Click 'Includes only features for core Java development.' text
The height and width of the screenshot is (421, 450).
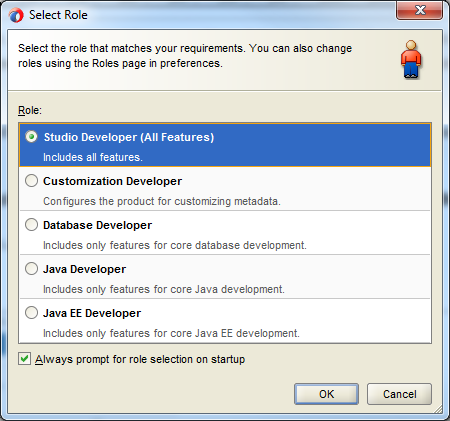pyautogui.click(x=164, y=289)
